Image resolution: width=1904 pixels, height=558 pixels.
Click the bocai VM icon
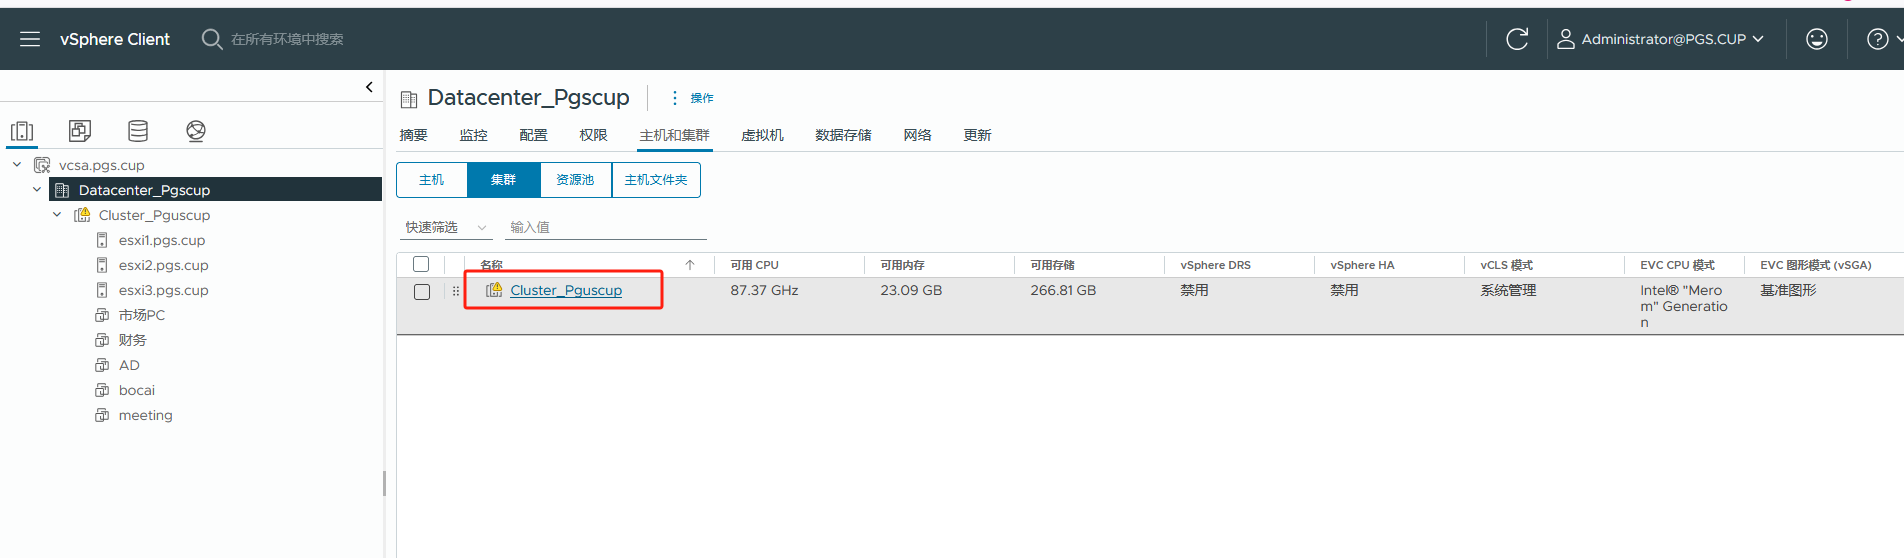102,390
